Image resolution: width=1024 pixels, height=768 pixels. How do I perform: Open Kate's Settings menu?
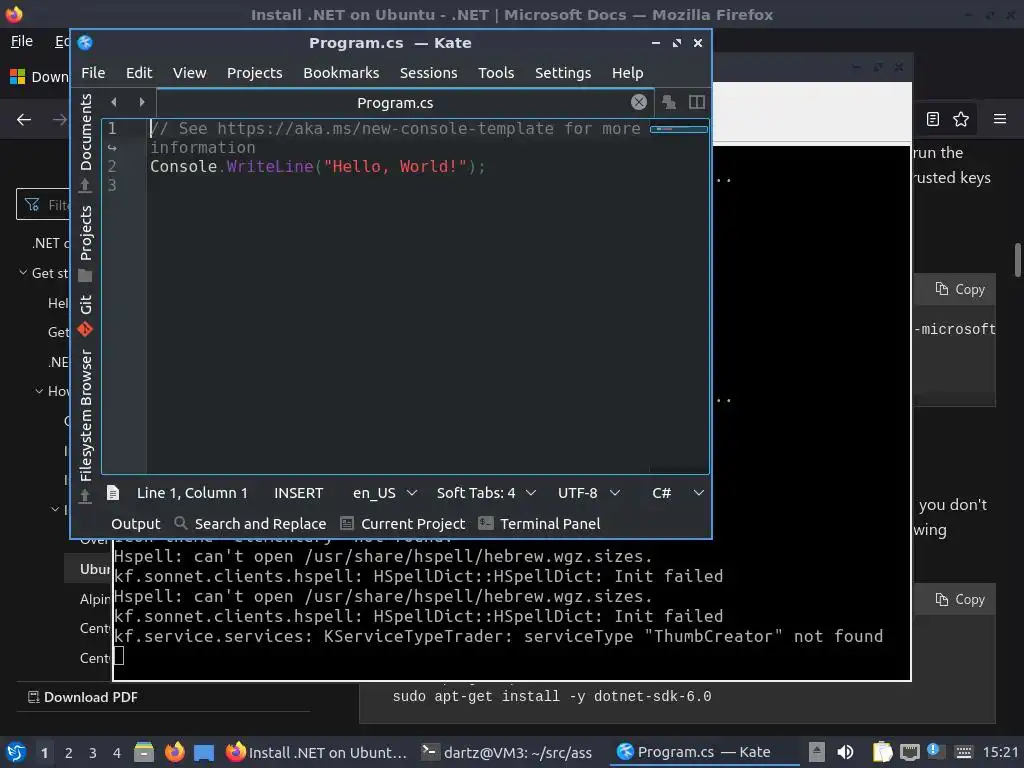[x=563, y=72]
